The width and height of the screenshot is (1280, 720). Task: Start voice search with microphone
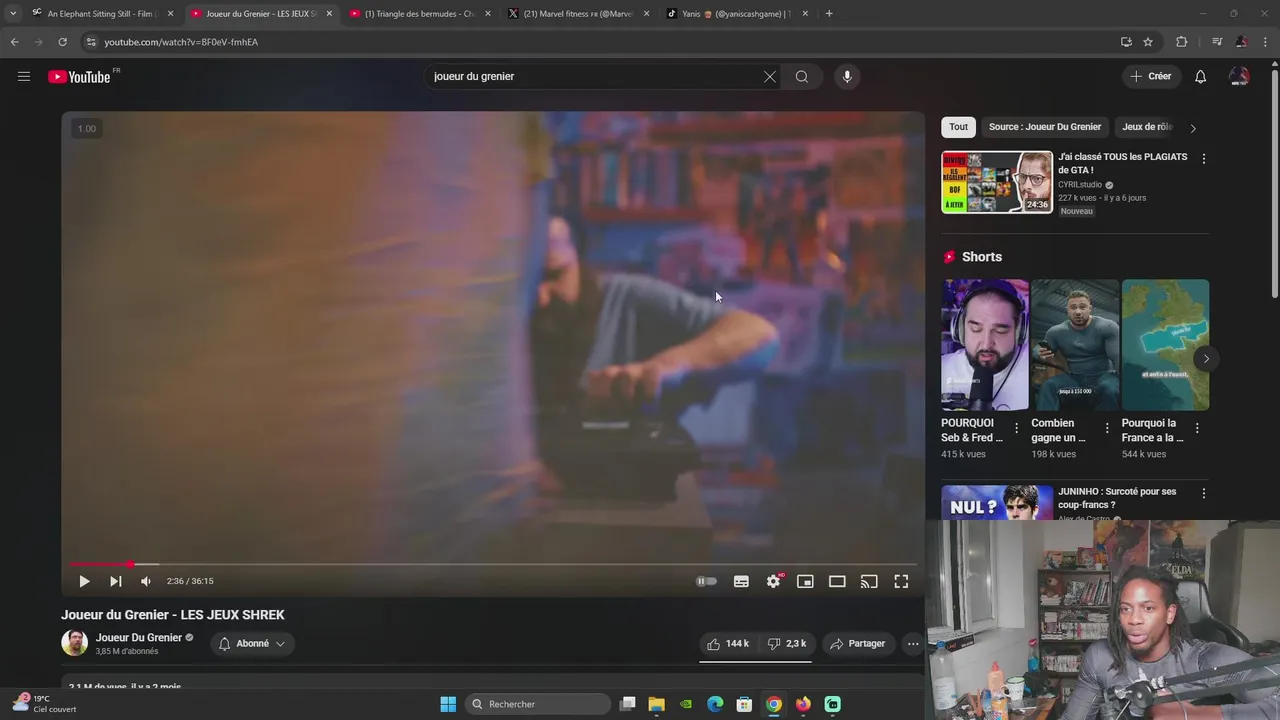(847, 77)
